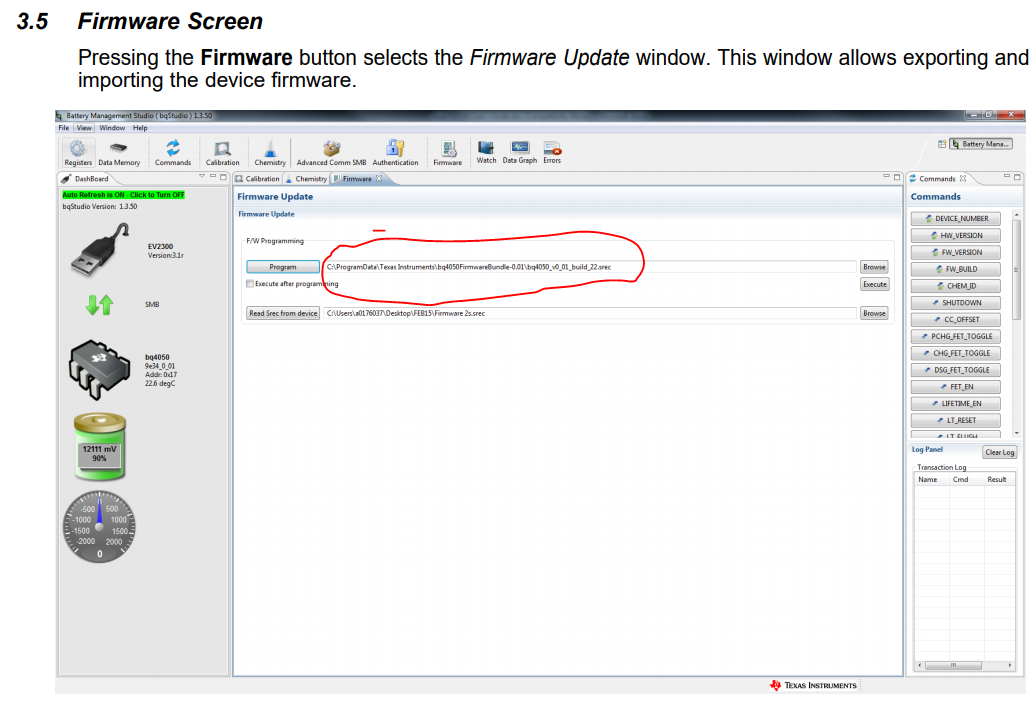The image size is (1035, 705).
Task: Click the Execute button
Action: (875, 284)
